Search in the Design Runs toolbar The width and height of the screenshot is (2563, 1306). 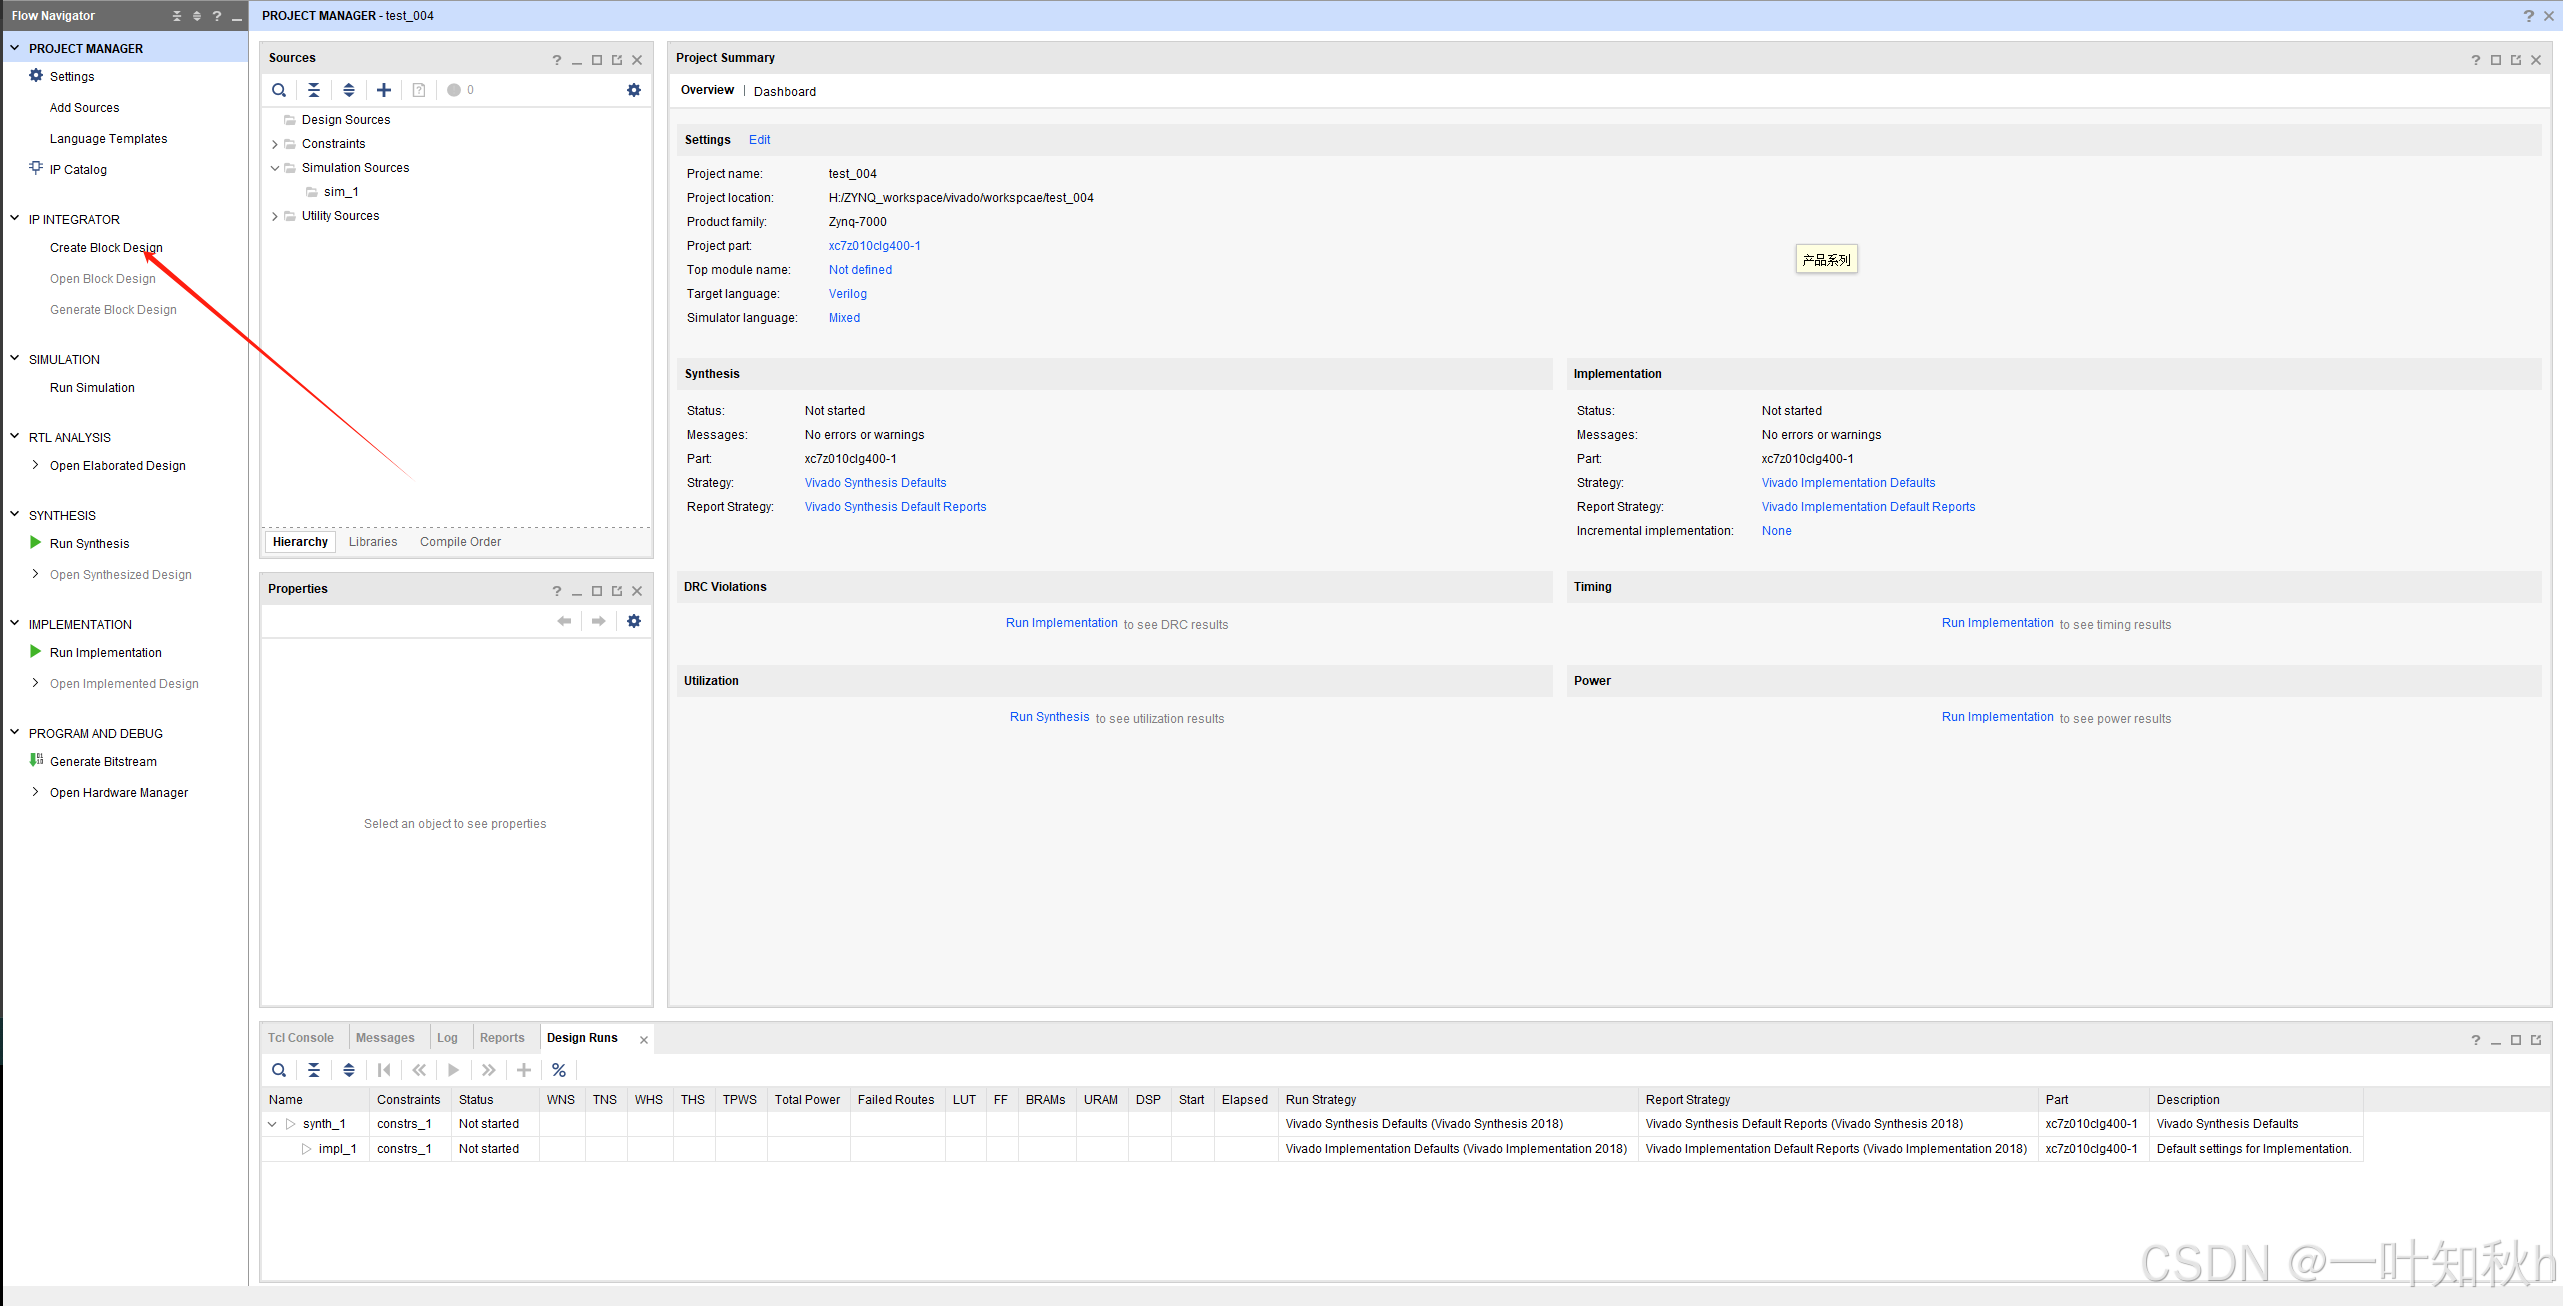[279, 1070]
